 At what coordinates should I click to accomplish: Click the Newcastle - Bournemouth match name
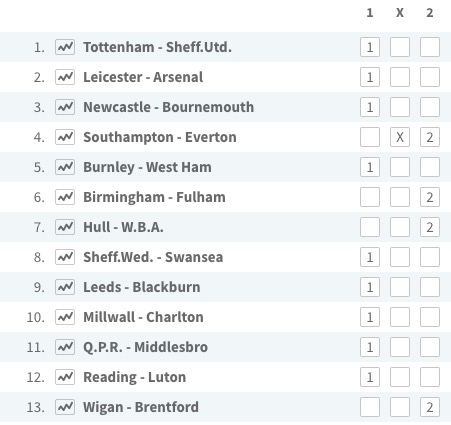168,107
